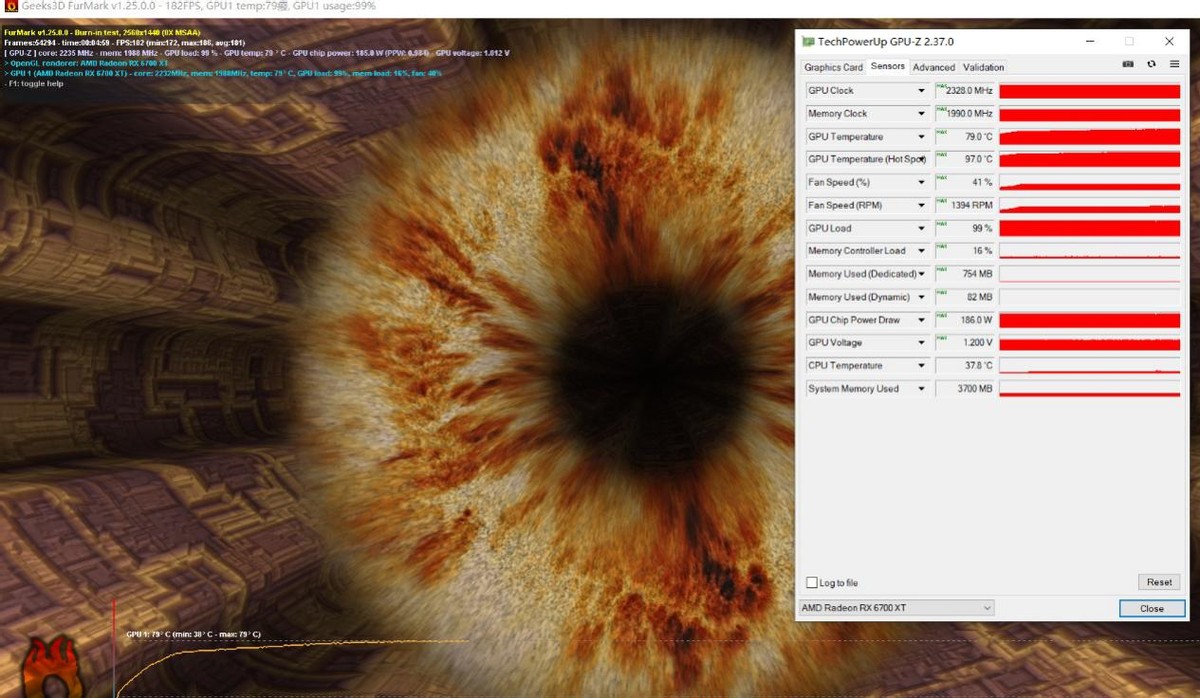Open the Fan Speed (RPM) dropdown arrow
Screen dimensions: 1200x698
921,206
